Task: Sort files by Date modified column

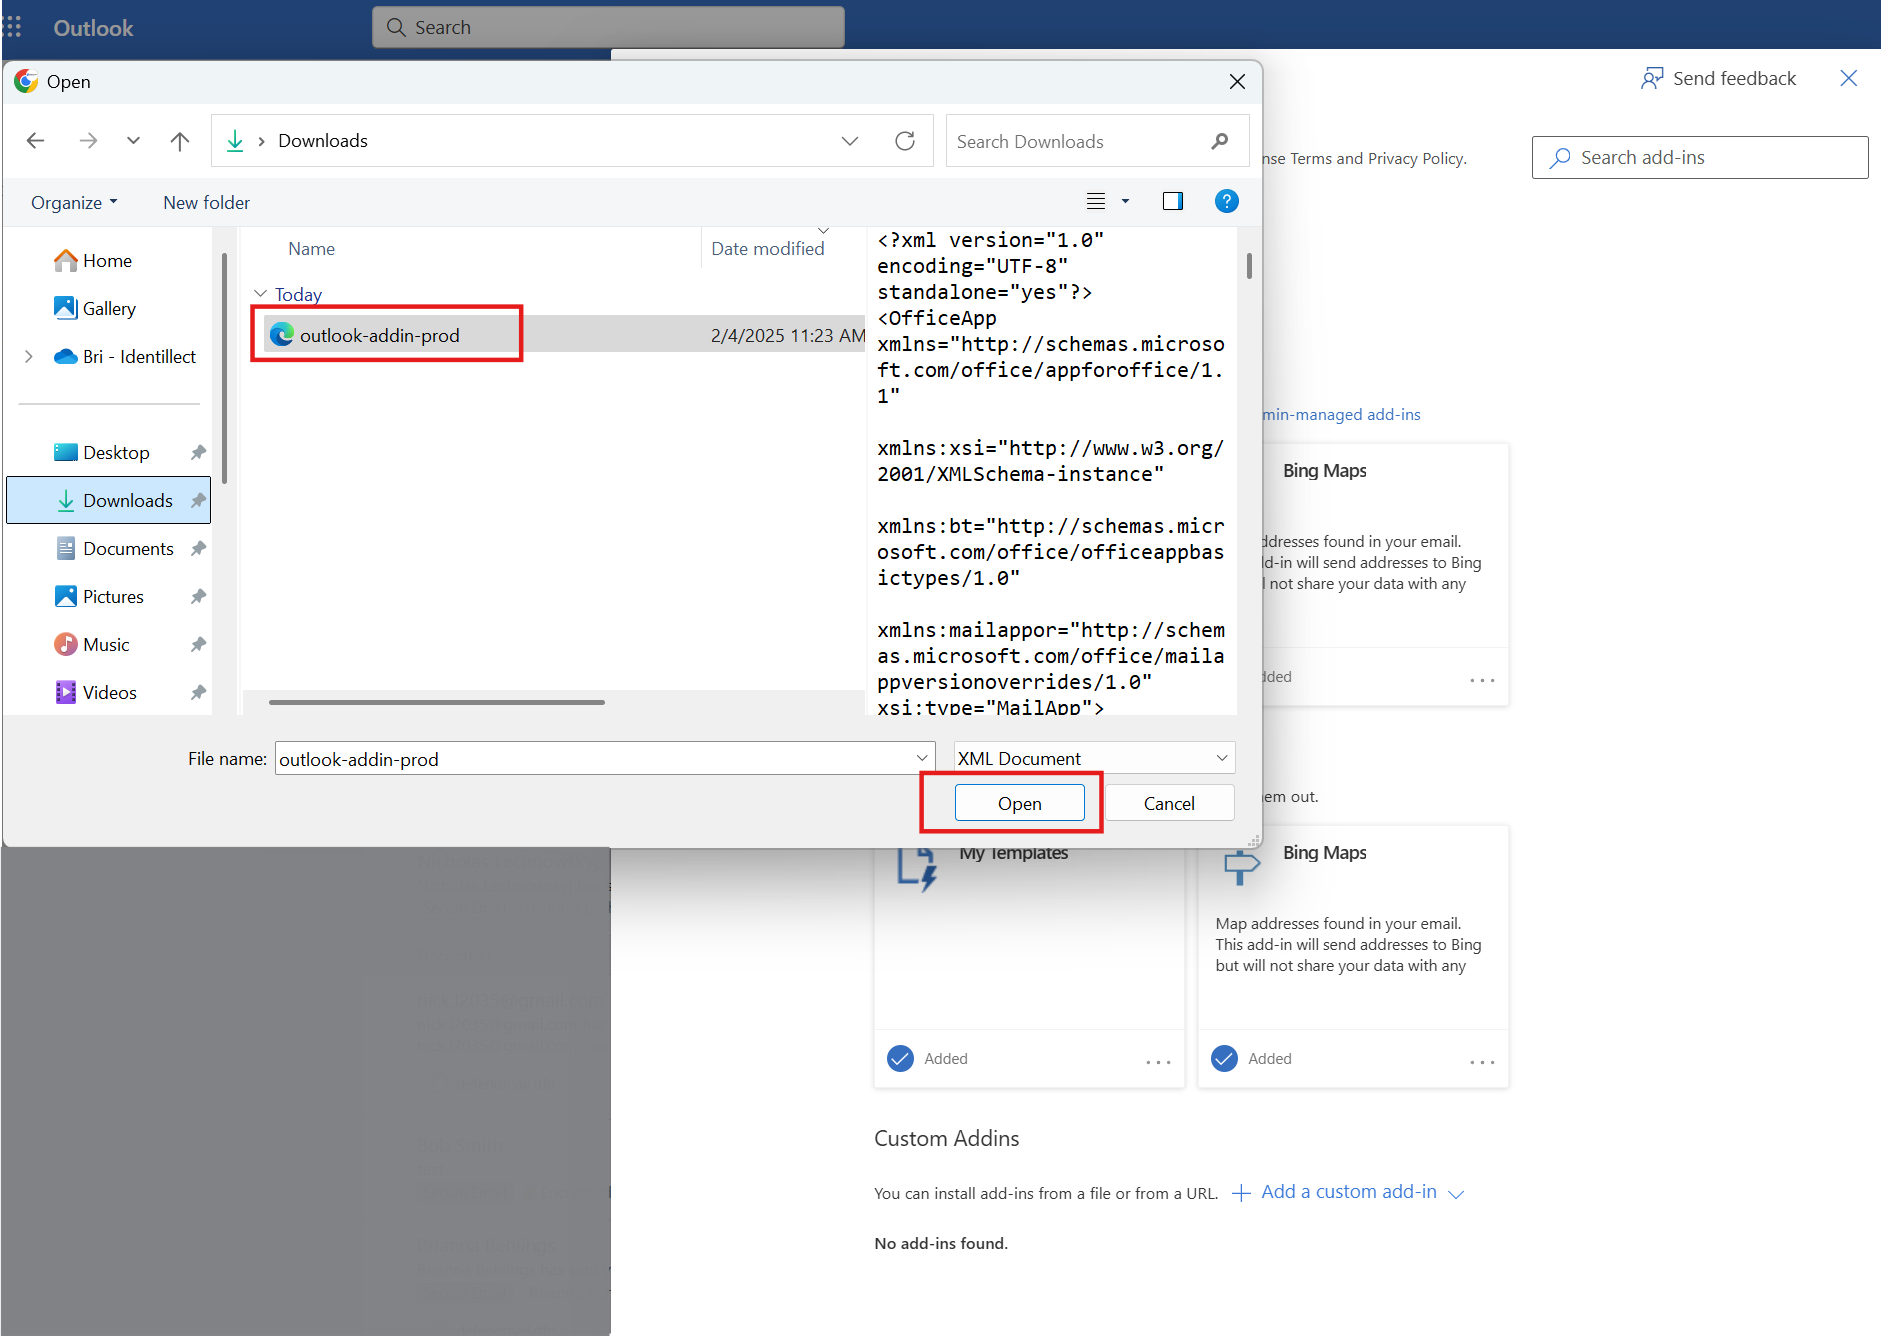Action: tap(768, 249)
